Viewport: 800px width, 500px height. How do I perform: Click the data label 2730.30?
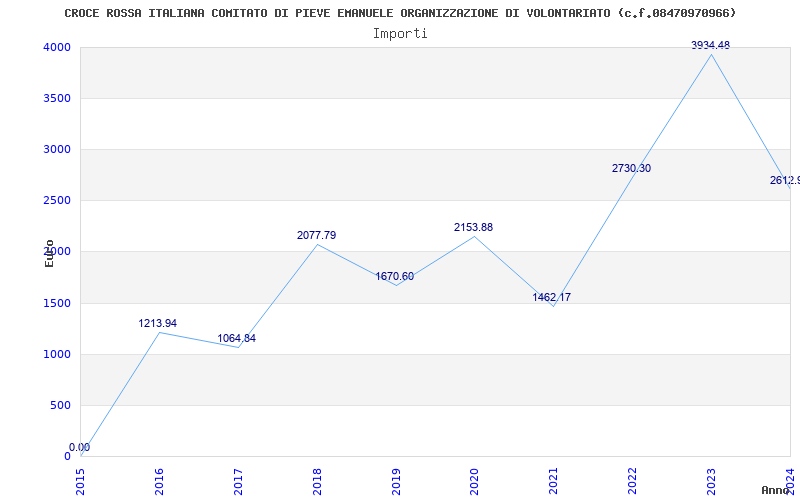click(x=632, y=168)
